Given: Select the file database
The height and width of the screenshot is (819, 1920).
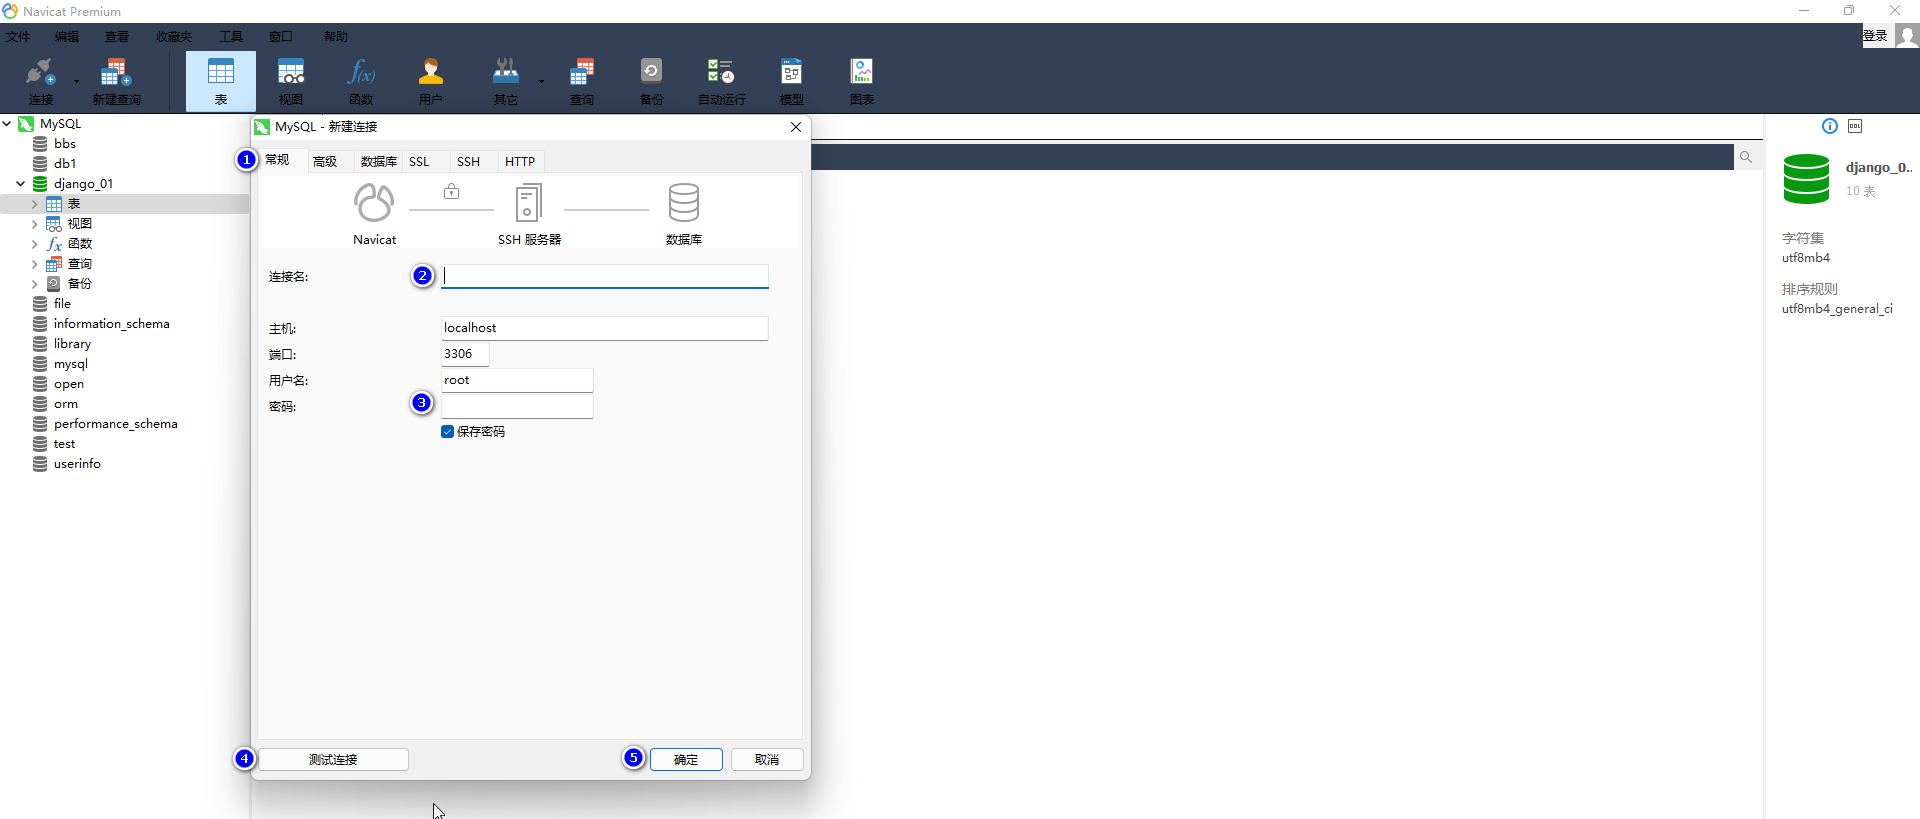Looking at the screenshot, I should click(62, 304).
